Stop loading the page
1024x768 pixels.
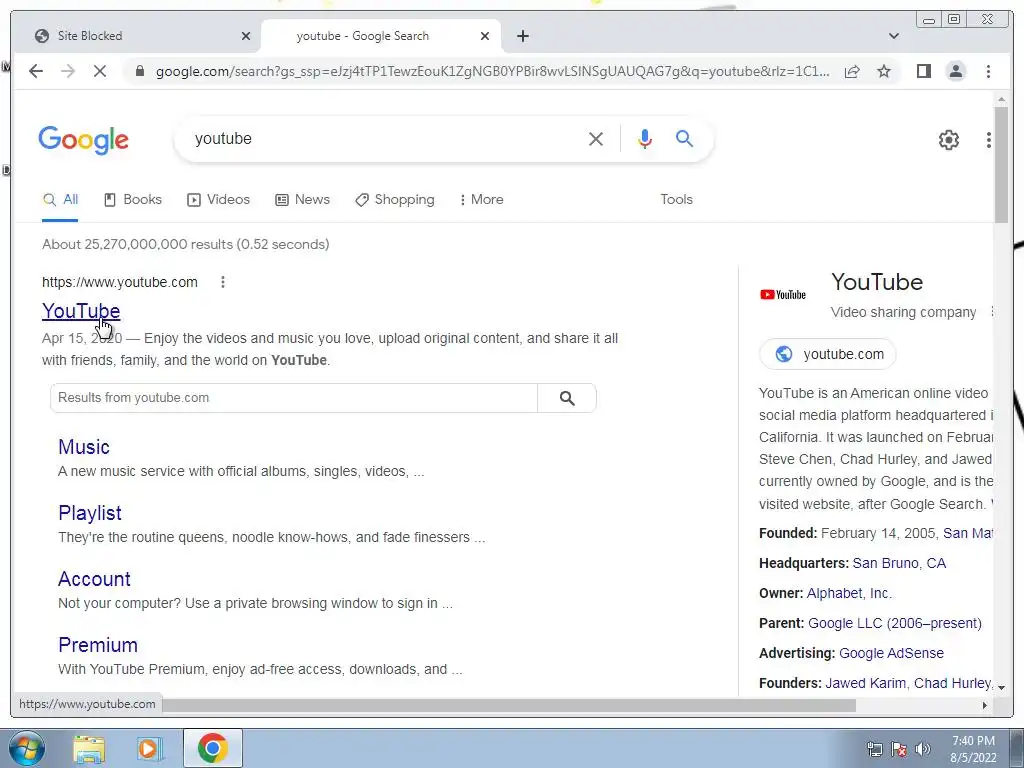[100, 71]
